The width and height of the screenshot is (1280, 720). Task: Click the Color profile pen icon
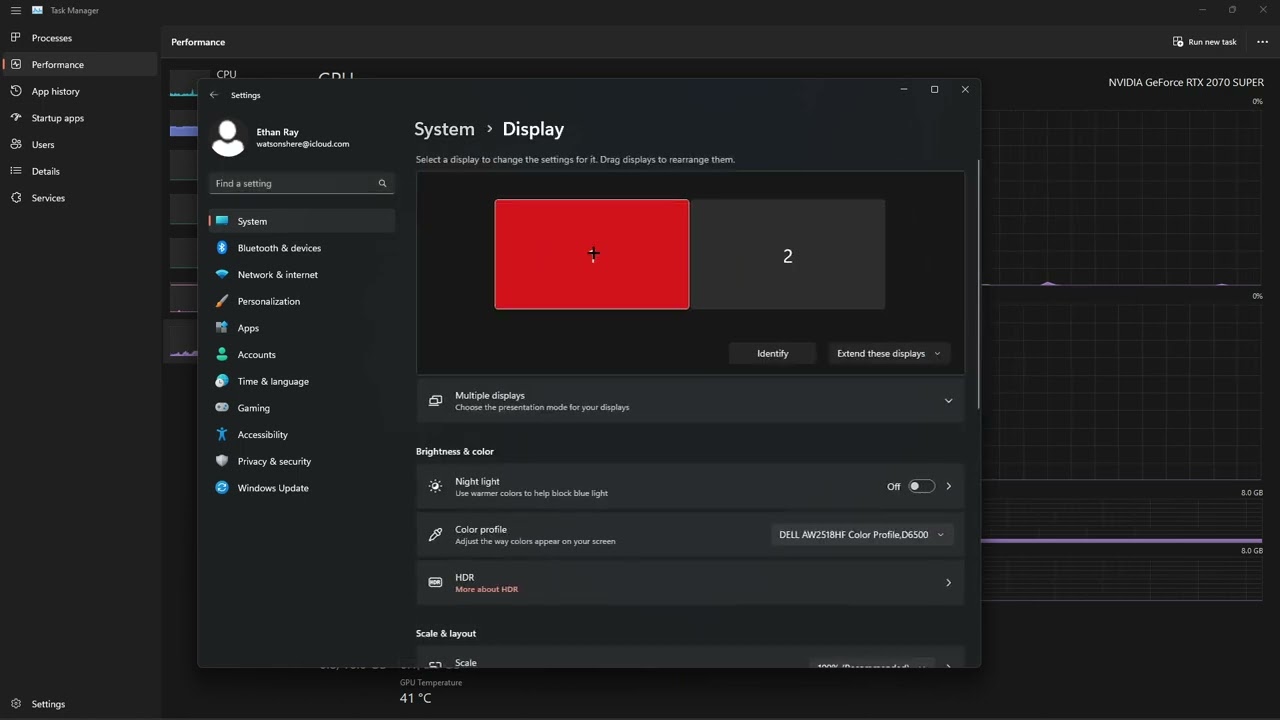pyautogui.click(x=435, y=535)
